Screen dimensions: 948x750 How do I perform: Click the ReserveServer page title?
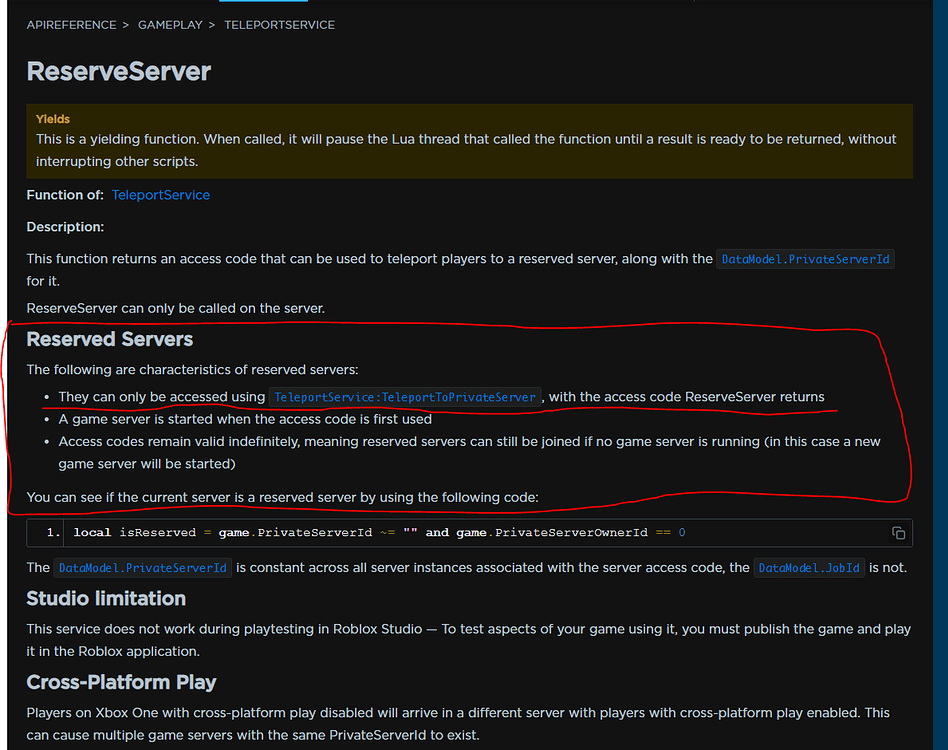pos(118,71)
